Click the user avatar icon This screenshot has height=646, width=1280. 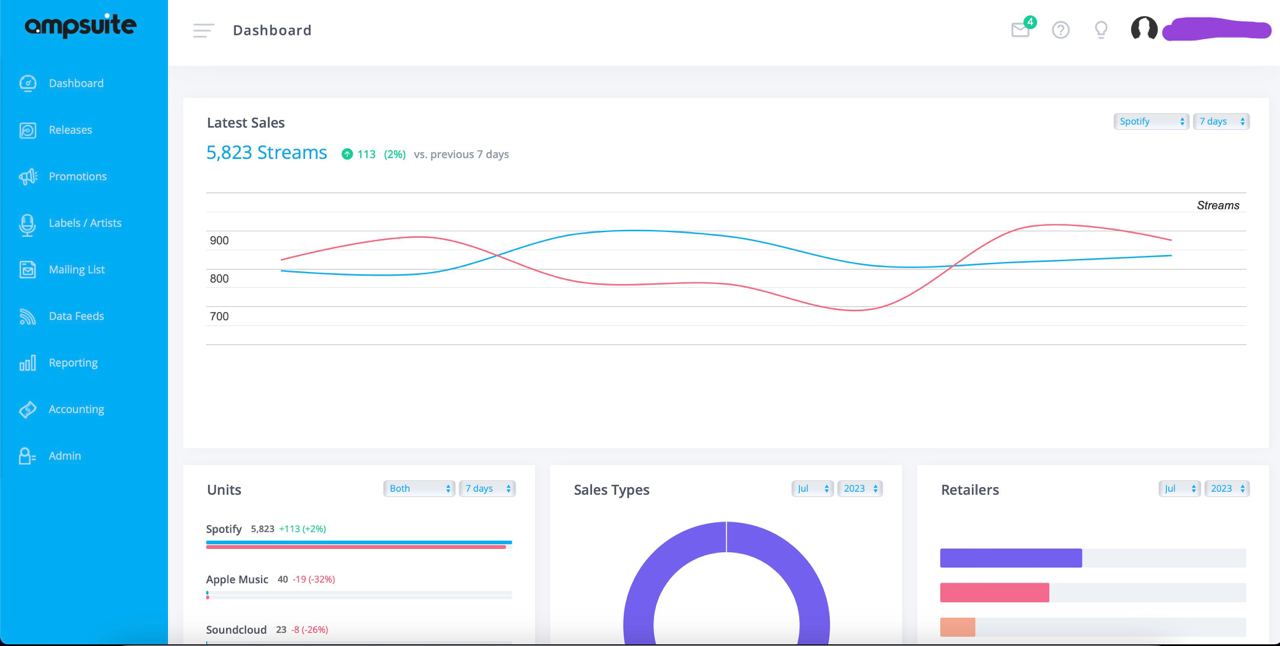[x=1144, y=29]
